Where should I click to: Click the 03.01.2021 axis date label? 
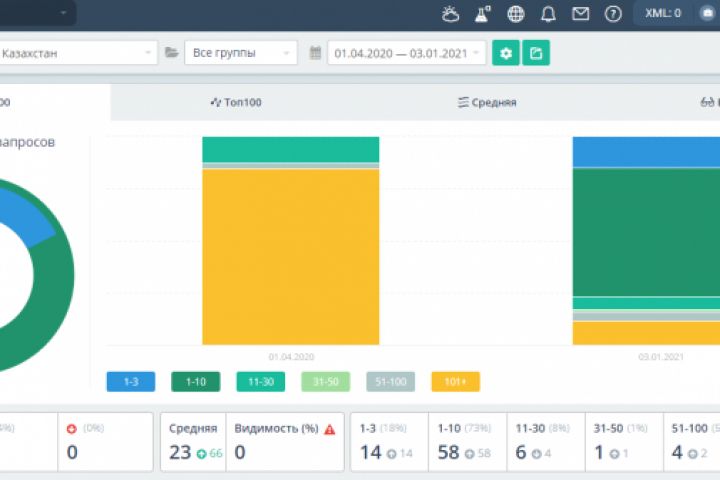point(661,357)
